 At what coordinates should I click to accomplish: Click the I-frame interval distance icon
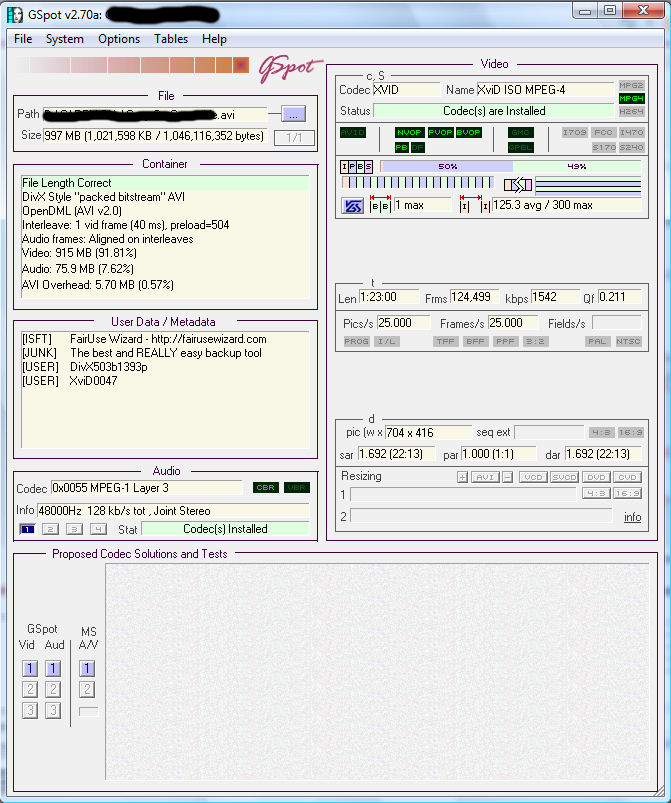click(475, 204)
